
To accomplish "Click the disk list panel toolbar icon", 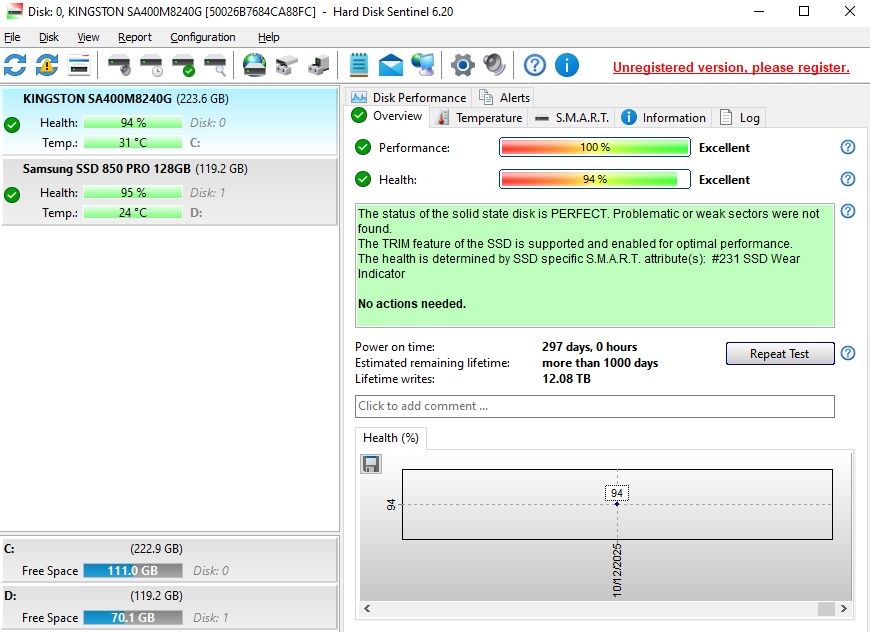I will coord(79,65).
